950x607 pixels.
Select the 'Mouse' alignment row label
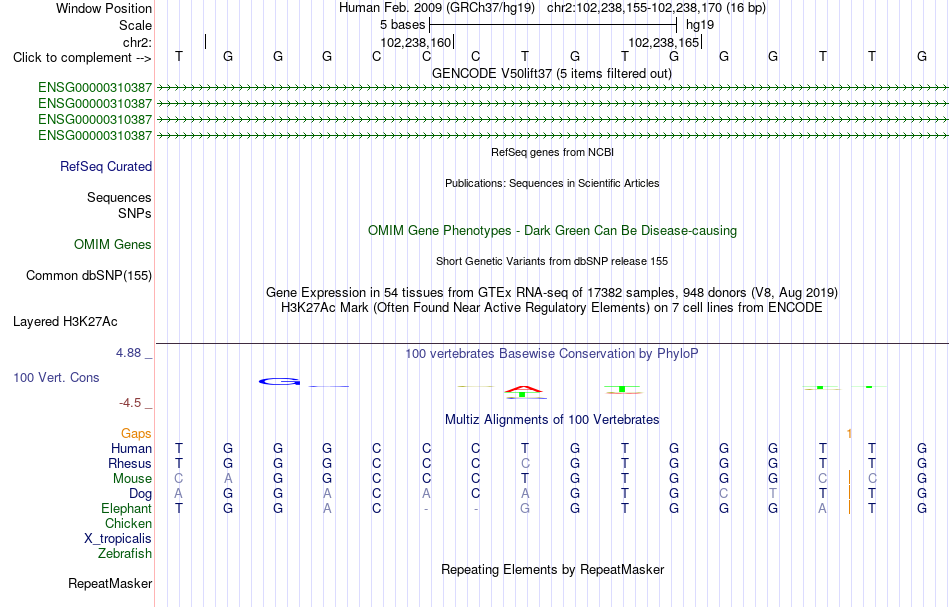click(x=133, y=479)
